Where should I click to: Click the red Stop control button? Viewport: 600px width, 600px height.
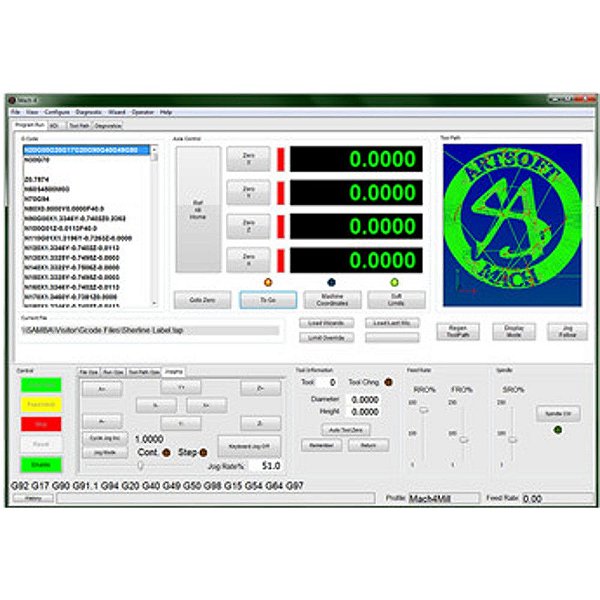(40, 423)
